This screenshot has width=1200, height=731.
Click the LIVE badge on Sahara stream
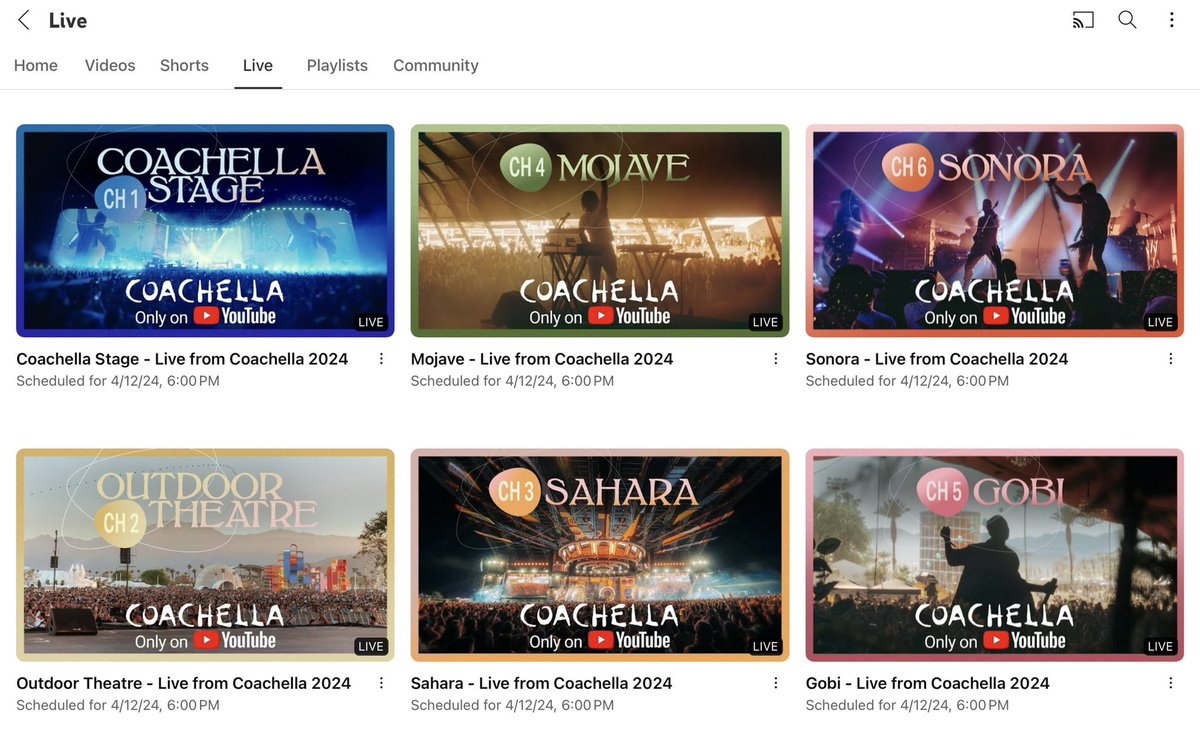(764, 646)
